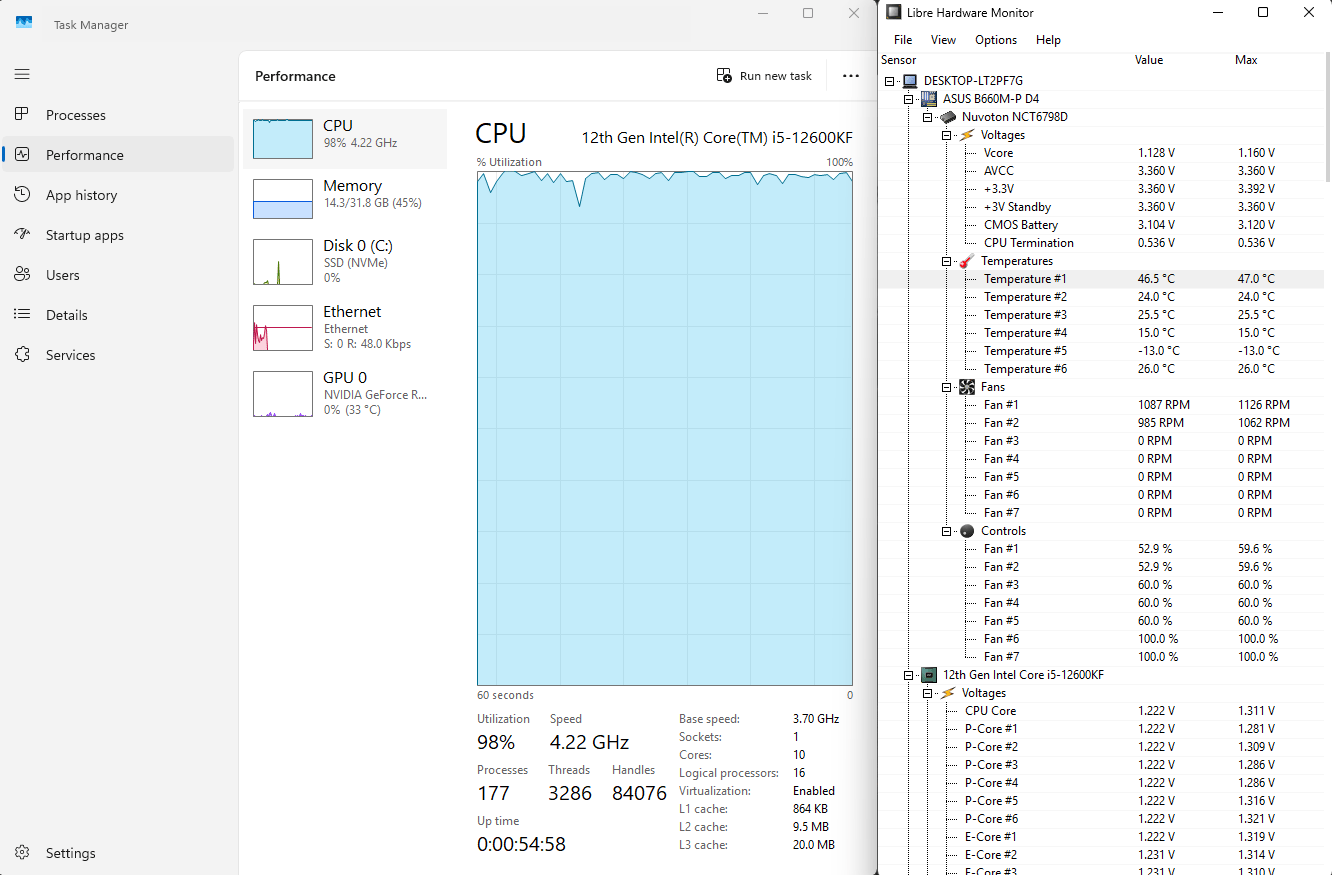Open Details via the list icon
The height and width of the screenshot is (875, 1332).
pyautogui.click(x=22, y=315)
